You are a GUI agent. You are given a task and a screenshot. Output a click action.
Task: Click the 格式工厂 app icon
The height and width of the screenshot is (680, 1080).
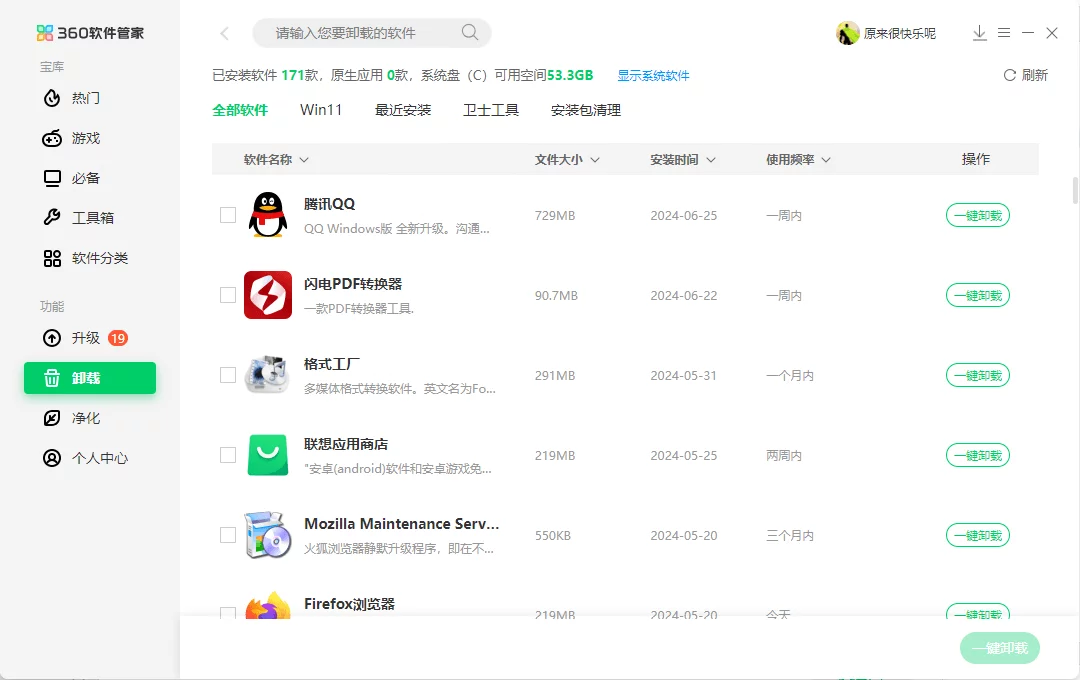[268, 375]
